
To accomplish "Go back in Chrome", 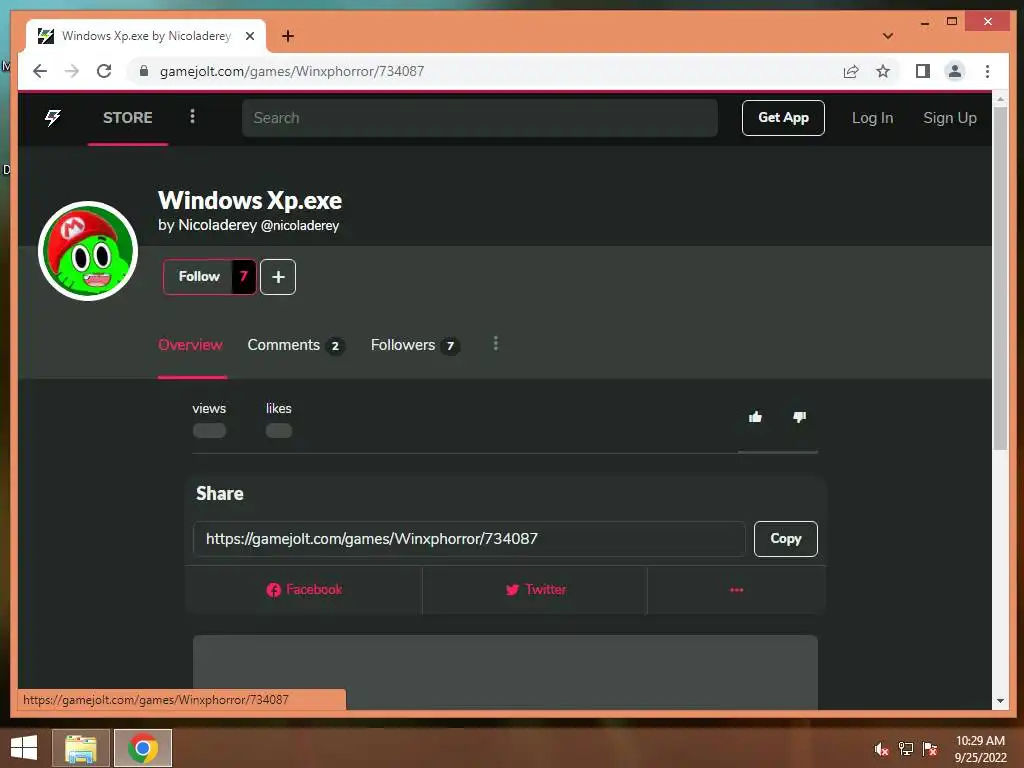I will point(40,71).
